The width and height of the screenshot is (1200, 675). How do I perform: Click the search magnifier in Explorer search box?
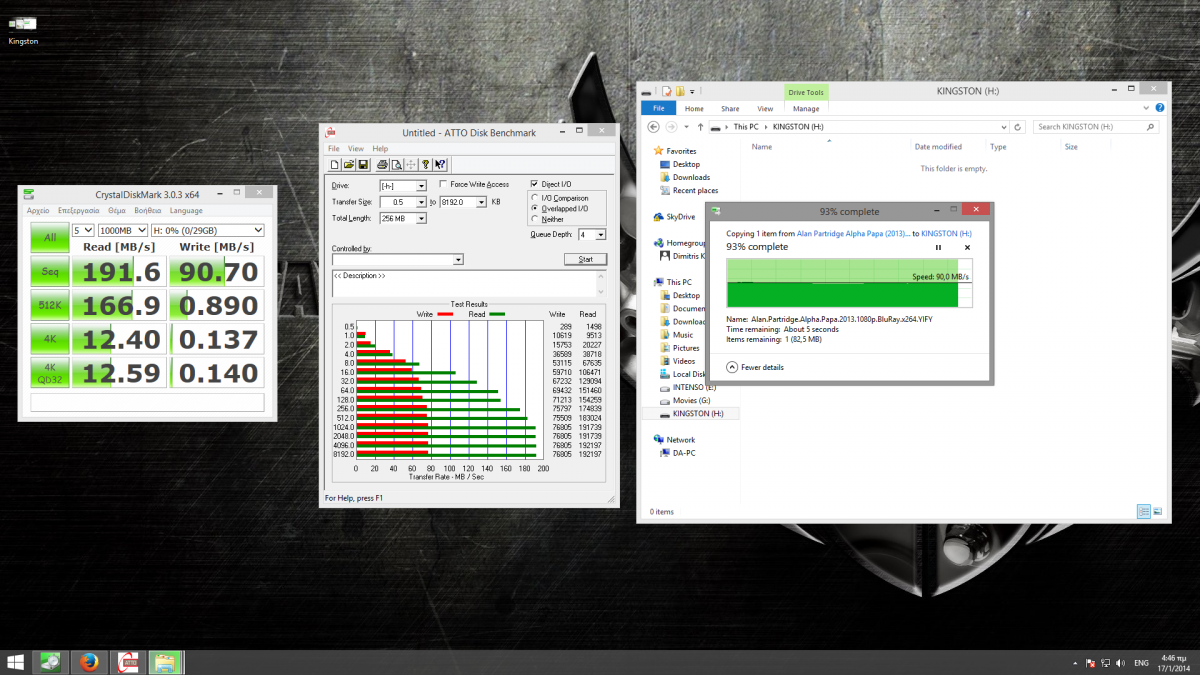click(1151, 127)
